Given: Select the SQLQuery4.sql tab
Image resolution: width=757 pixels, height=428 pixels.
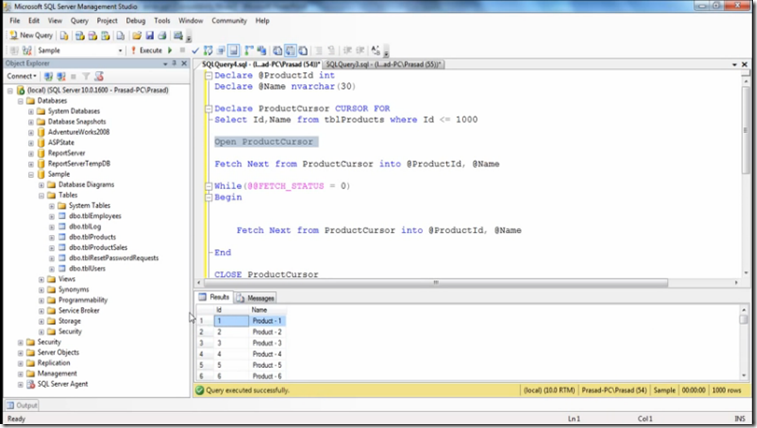Looking at the screenshot, I should click(x=261, y=64).
